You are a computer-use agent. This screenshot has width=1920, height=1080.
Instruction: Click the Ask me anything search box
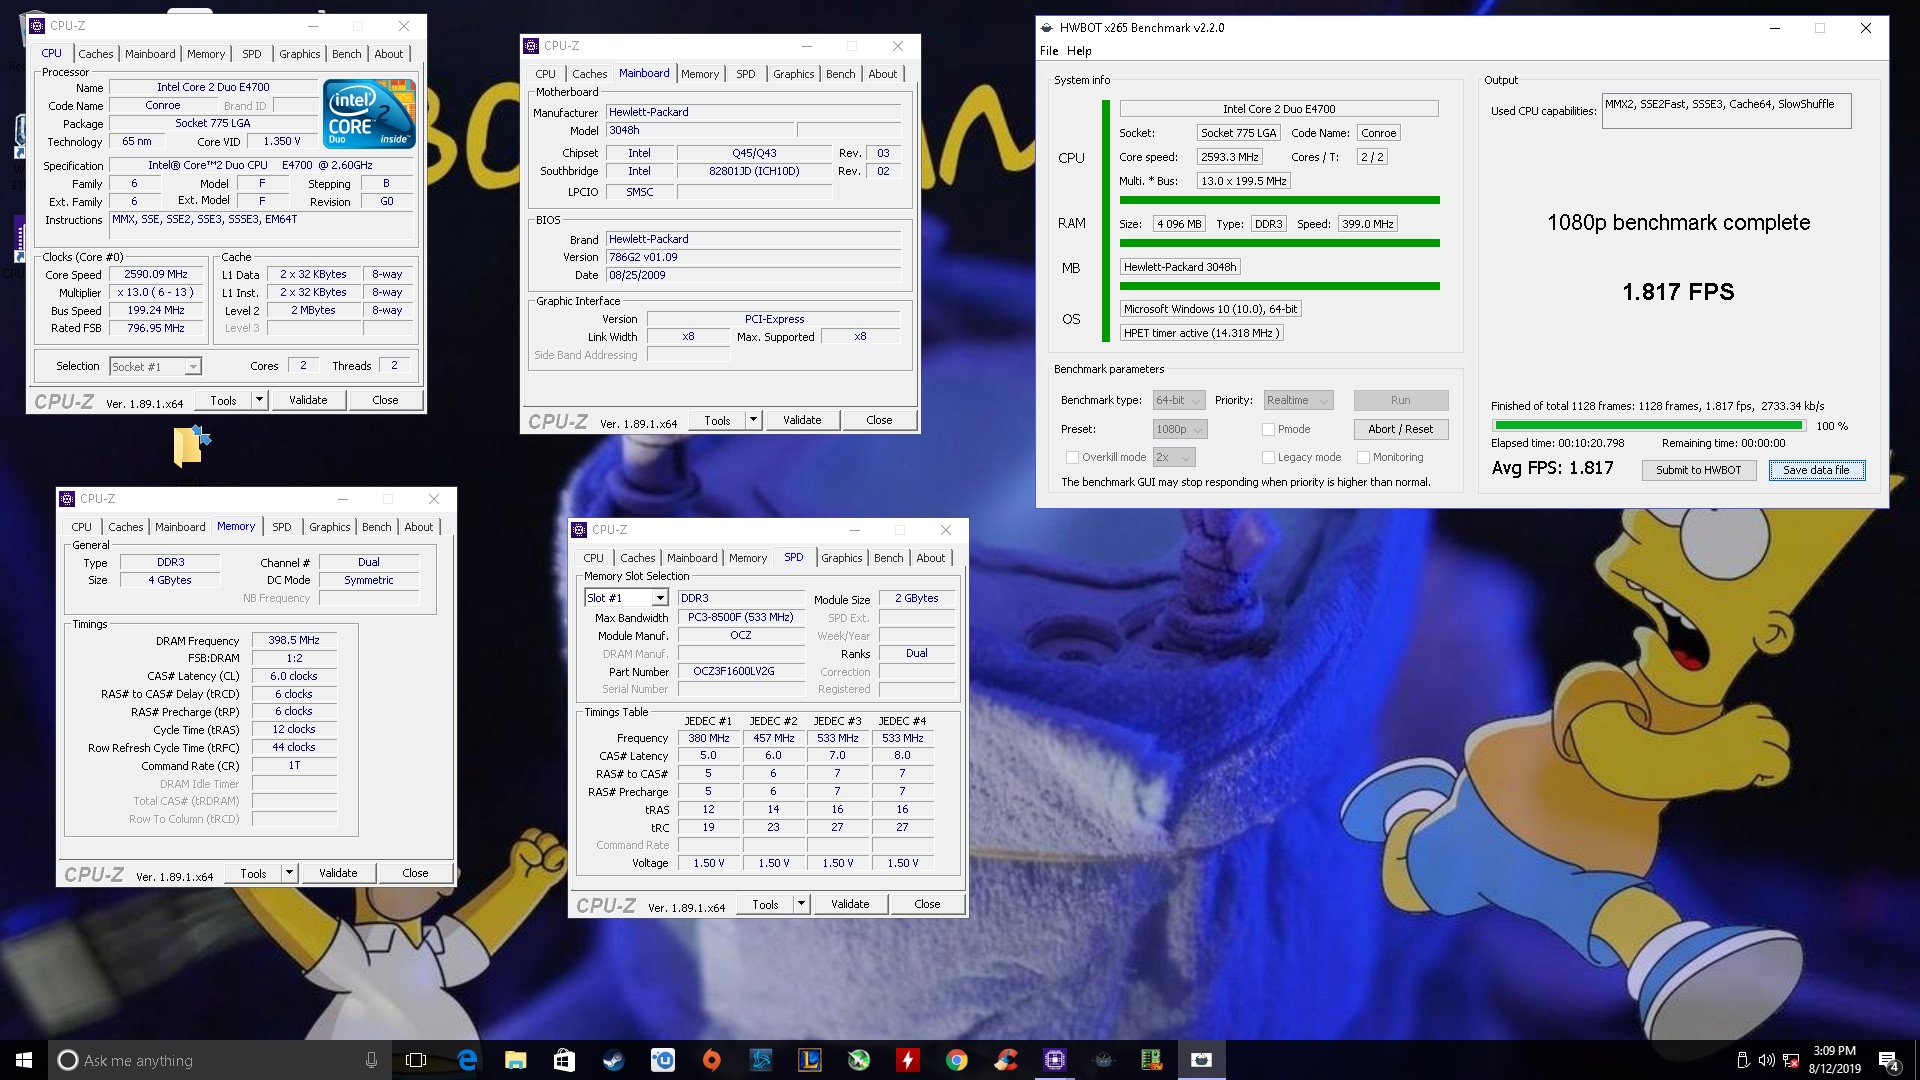[x=220, y=1060]
